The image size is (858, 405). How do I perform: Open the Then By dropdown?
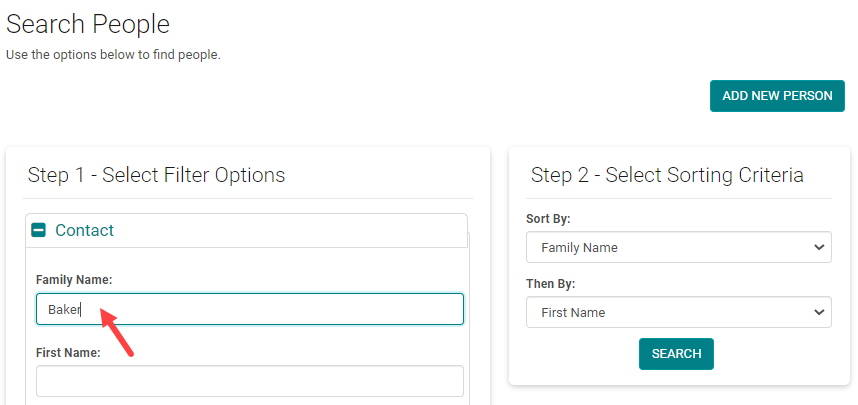tap(678, 312)
